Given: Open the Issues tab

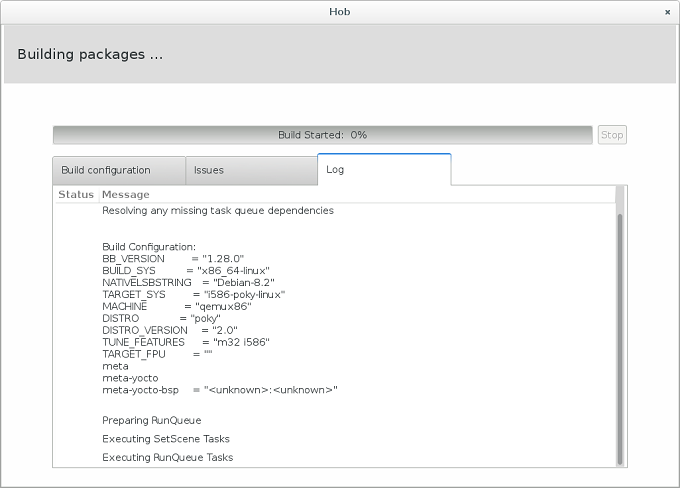Looking at the screenshot, I should (x=251, y=170).
